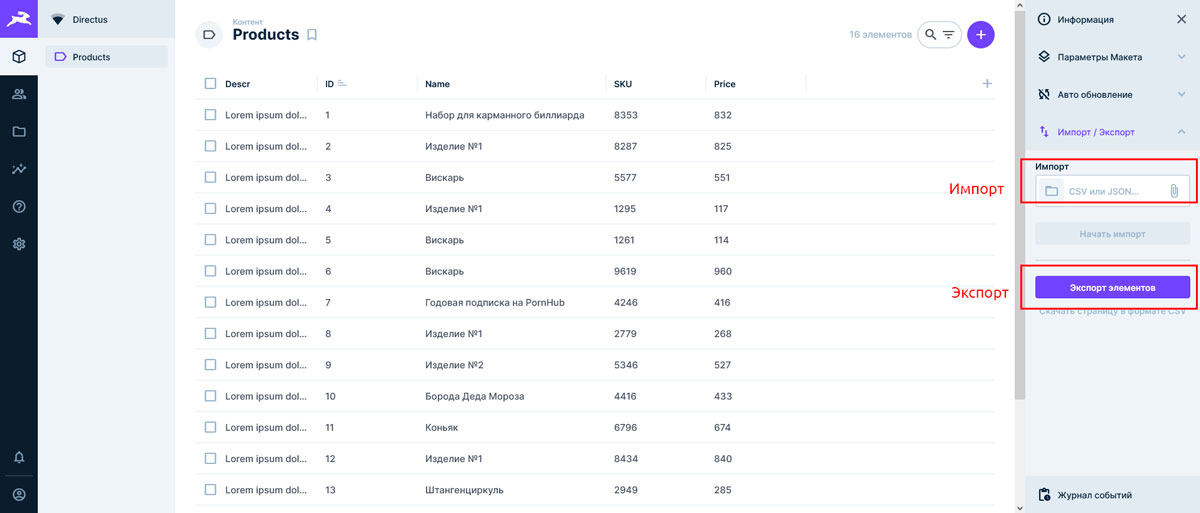Sort by the ID column header
1200x513 pixels.
tap(330, 84)
